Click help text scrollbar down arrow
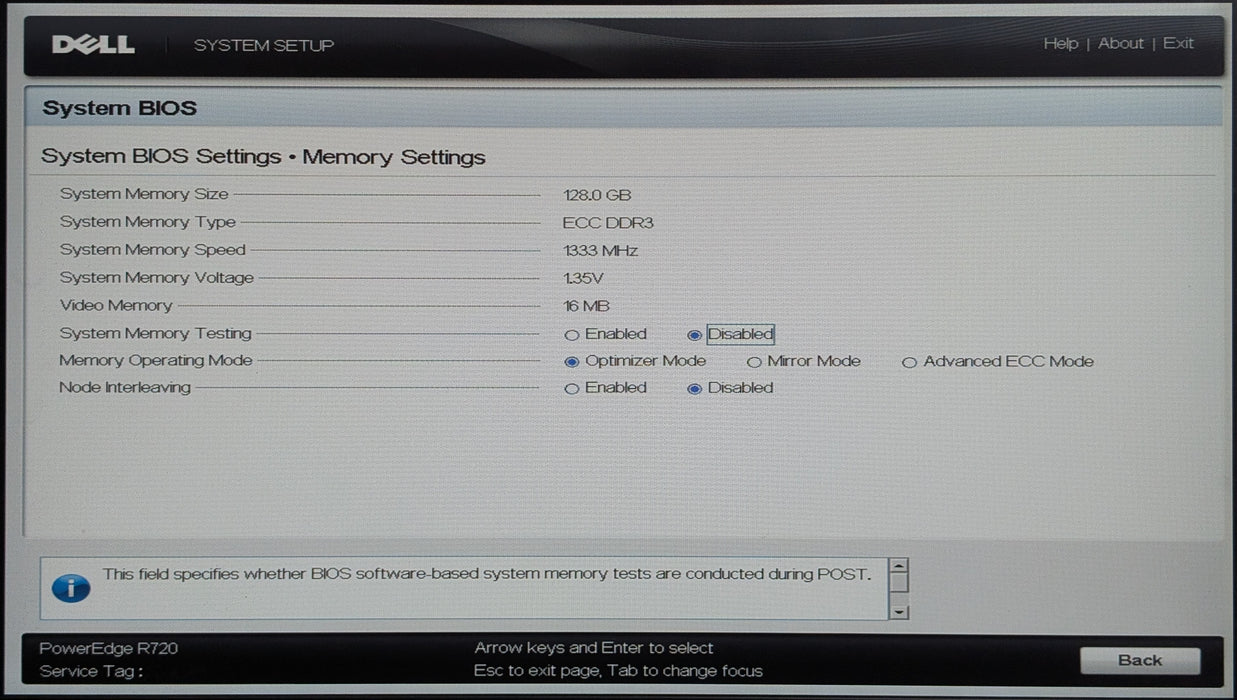1237x700 pixels. pos(899,612)
